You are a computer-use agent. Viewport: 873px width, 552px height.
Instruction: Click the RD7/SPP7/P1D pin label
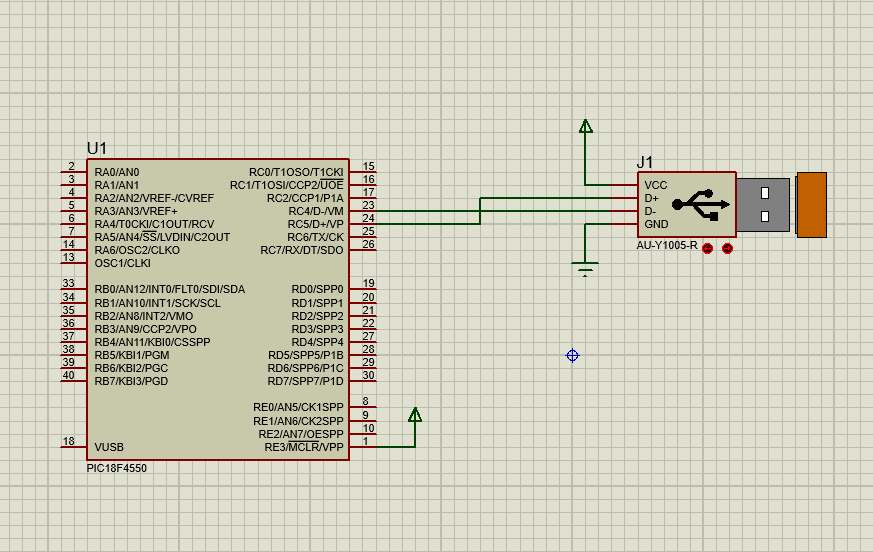click(306, 382)
